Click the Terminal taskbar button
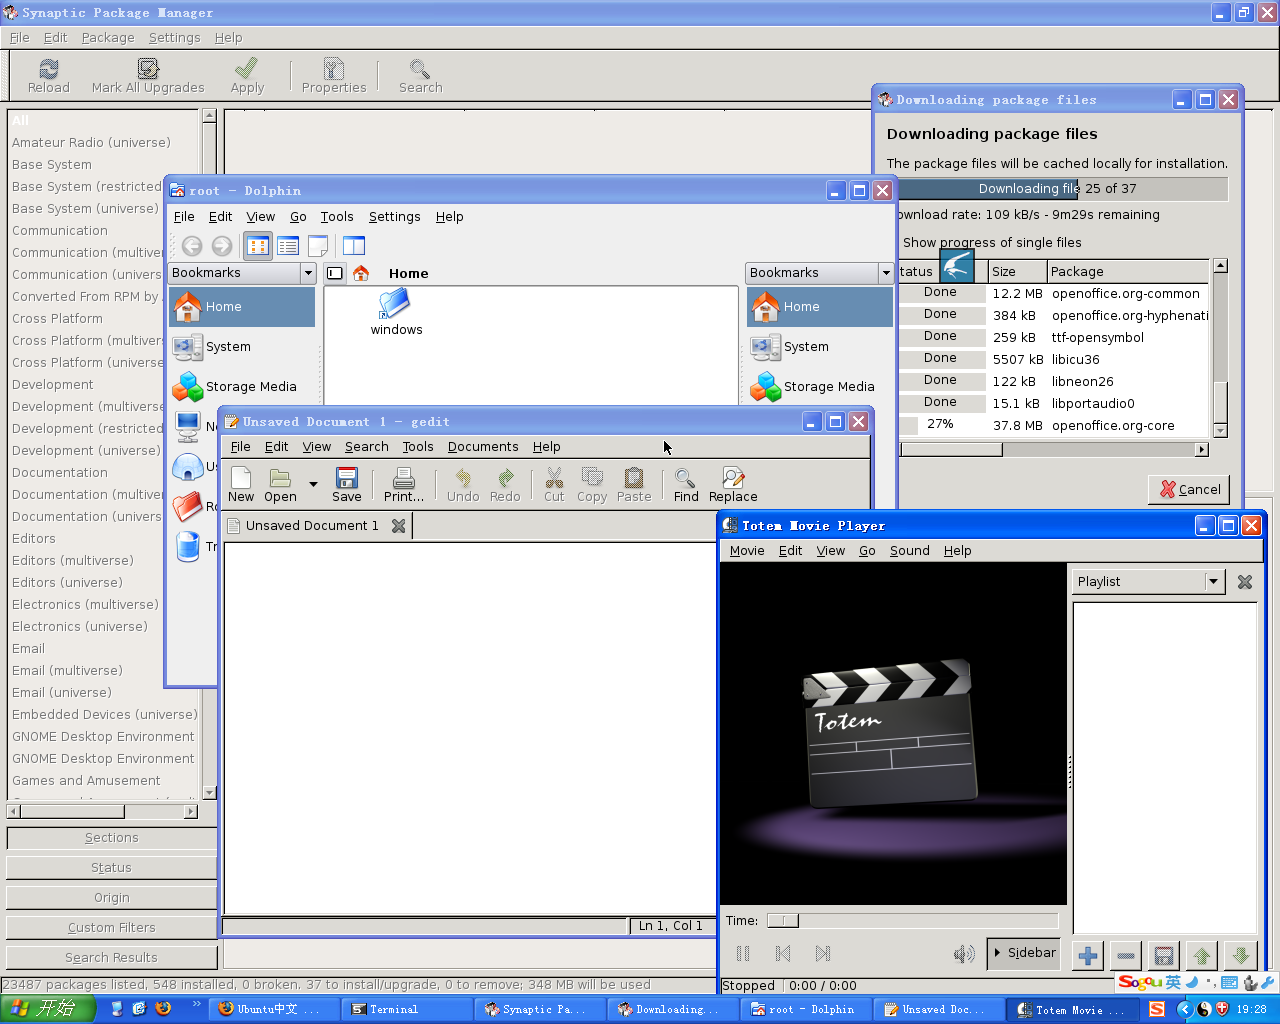 pos(406,1010)
